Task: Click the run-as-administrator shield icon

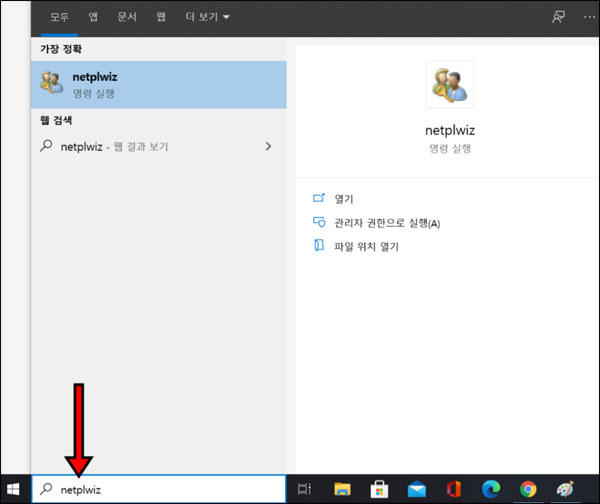Action: tap(319, 222)
